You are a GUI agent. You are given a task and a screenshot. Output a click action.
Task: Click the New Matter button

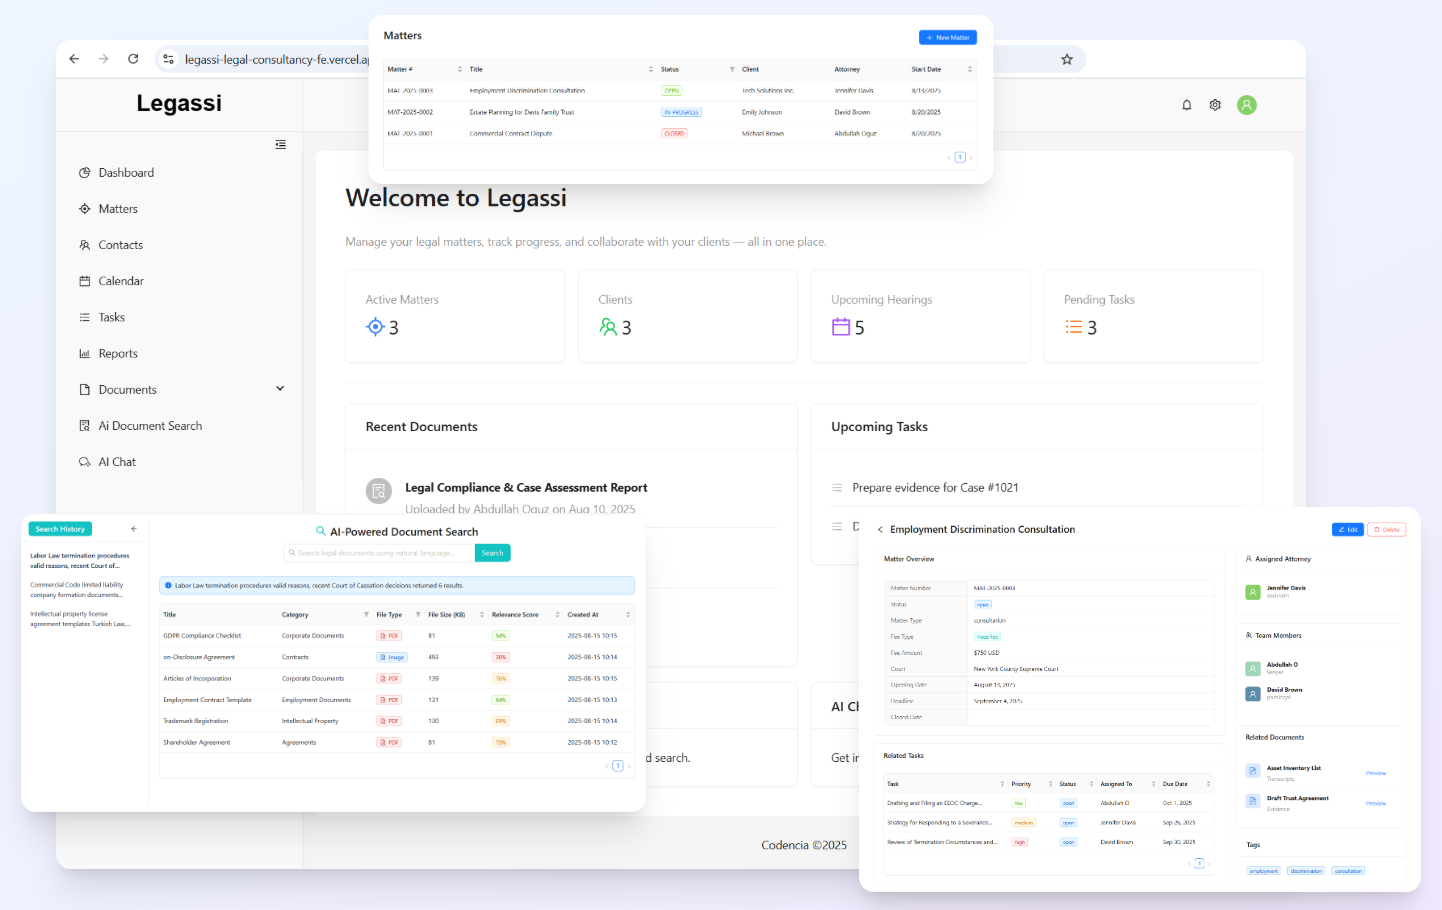[x=947, y=37]
